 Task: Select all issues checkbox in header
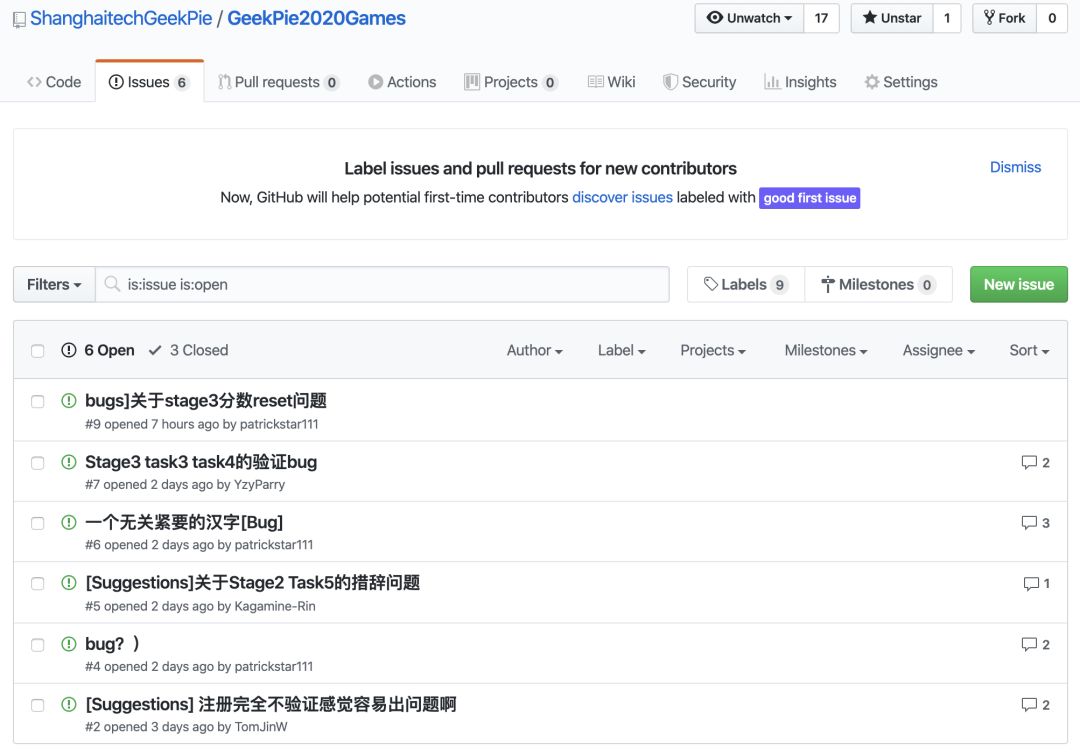click(38, 351)
